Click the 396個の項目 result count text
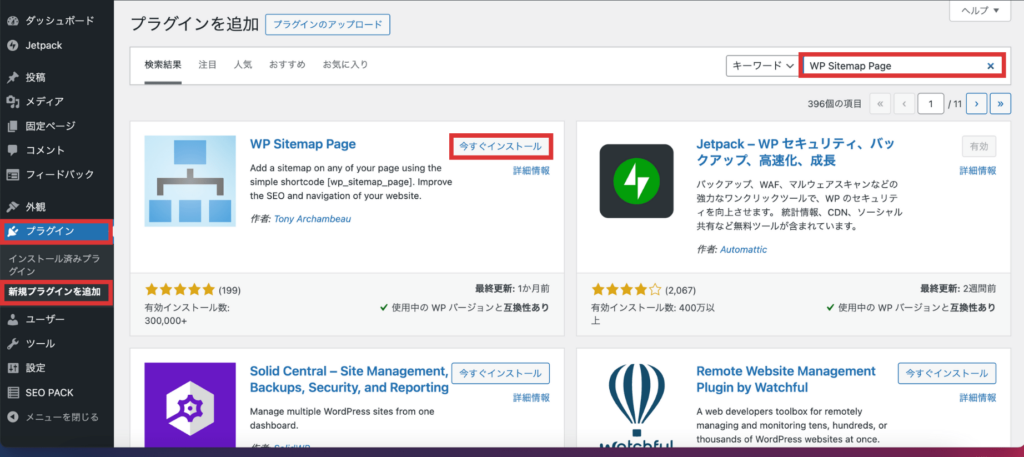The height and width of the screenshot is (457, 1024). click(835, 104)
